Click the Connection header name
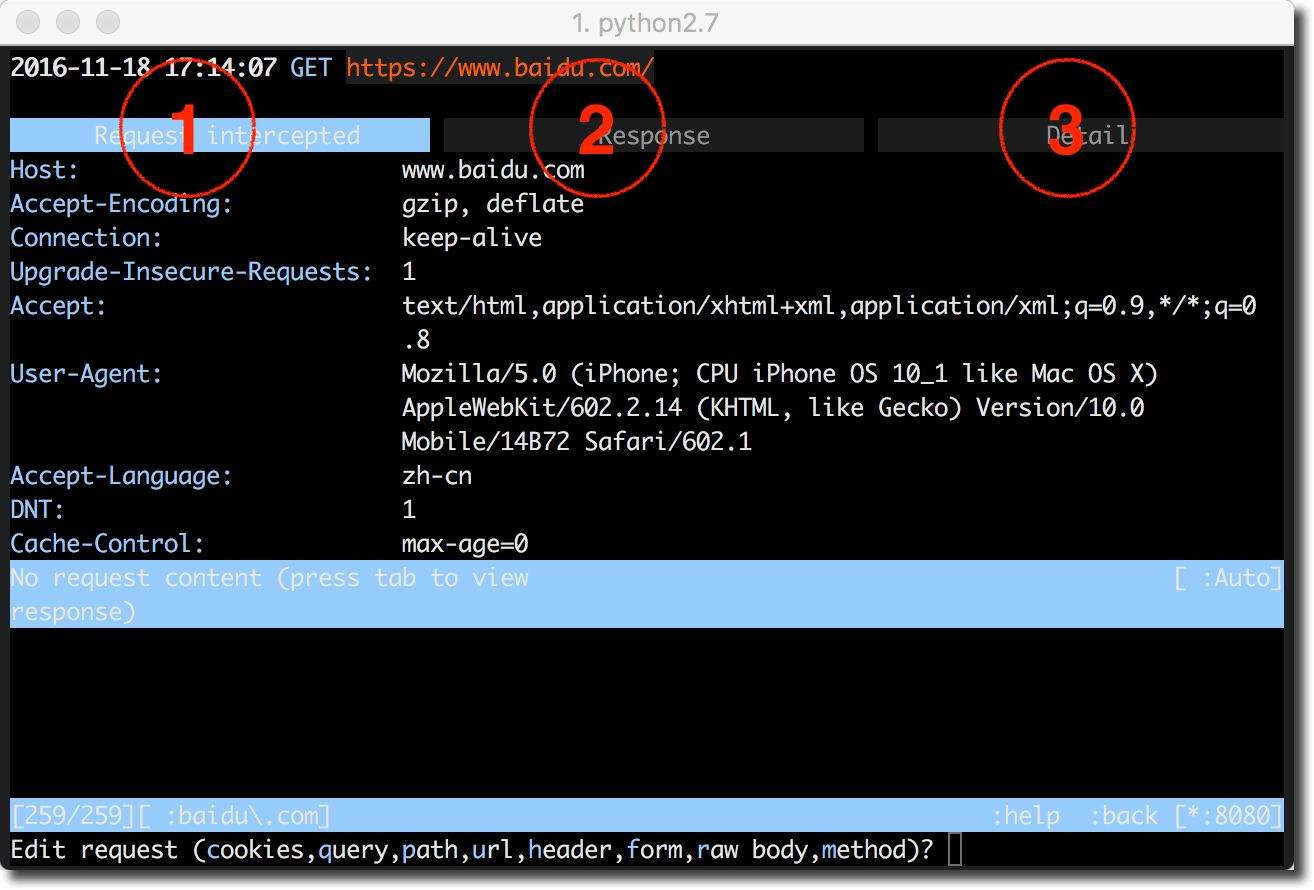 click(86, 238)
